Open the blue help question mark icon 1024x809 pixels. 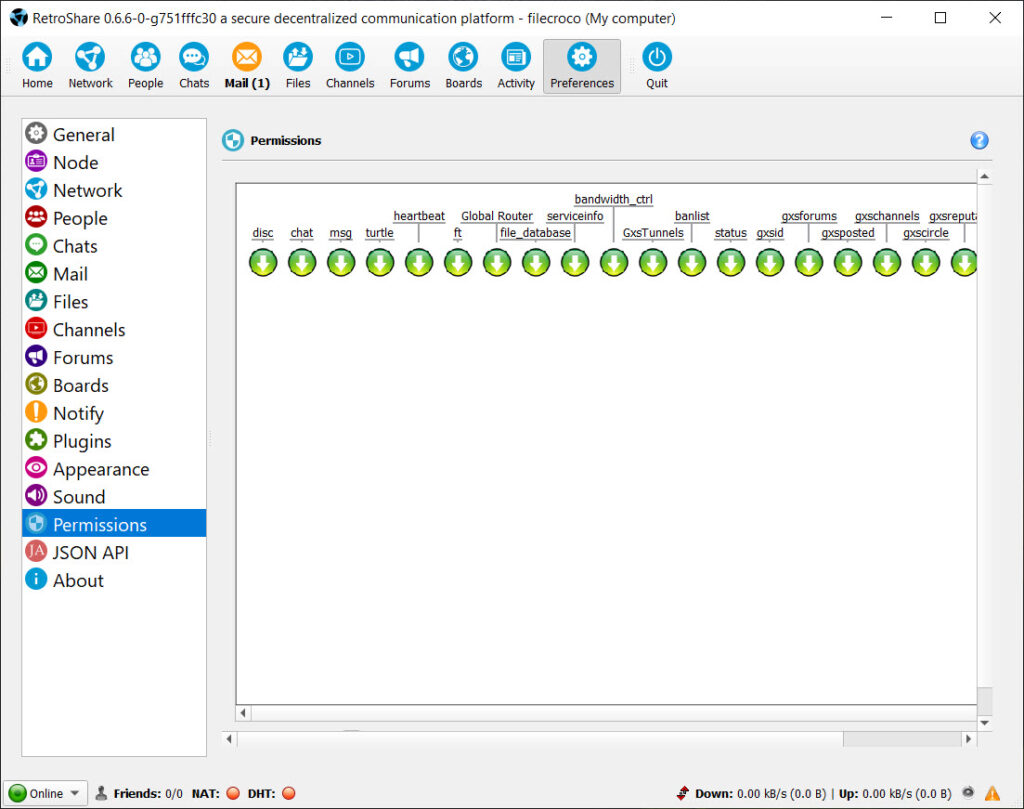979,140
